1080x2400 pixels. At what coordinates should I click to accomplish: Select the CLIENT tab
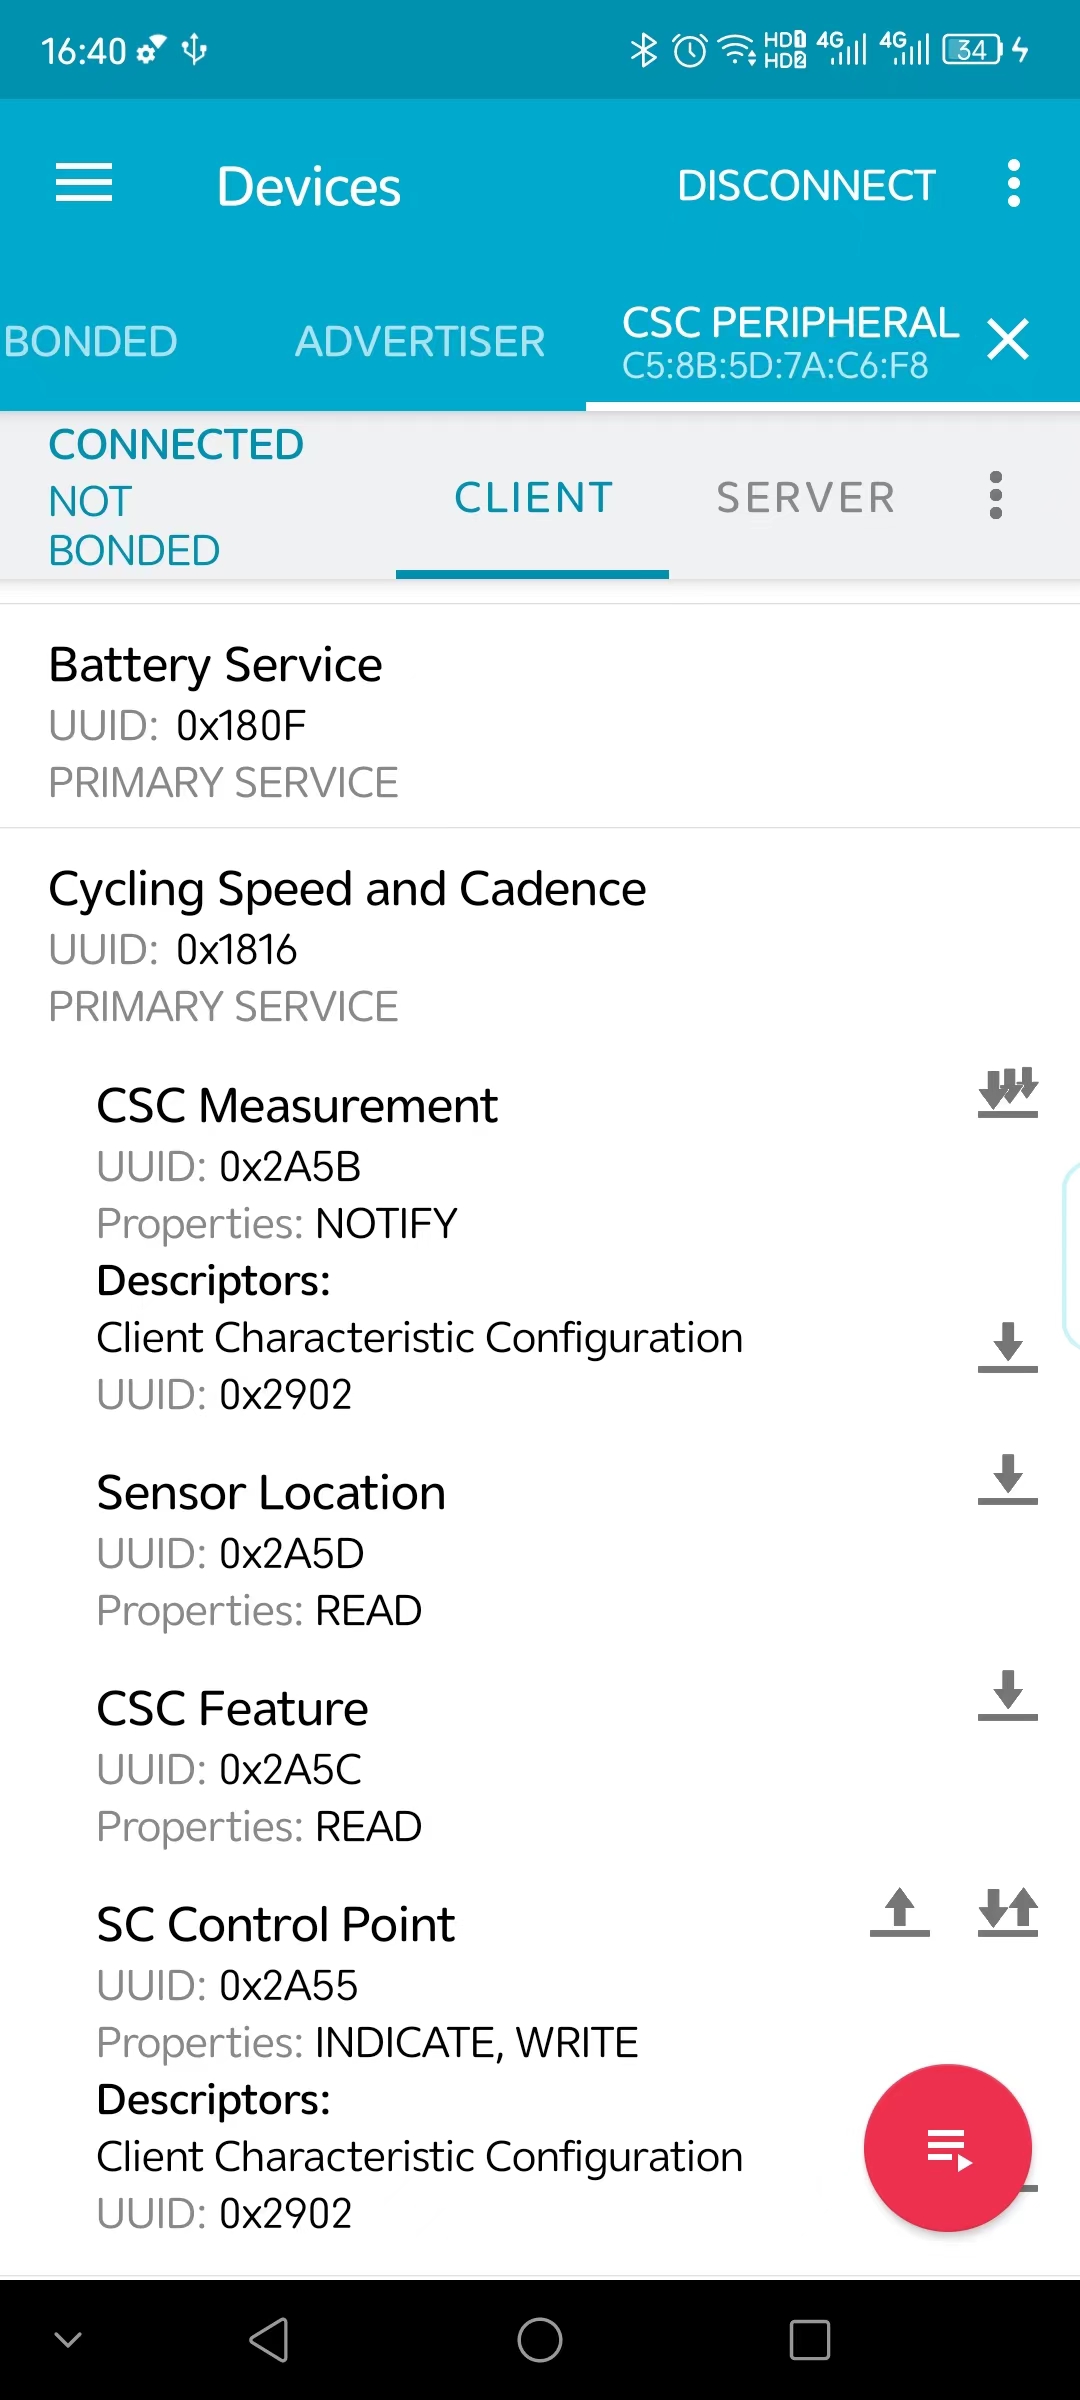pyautogui.click(x=533, y=497)
